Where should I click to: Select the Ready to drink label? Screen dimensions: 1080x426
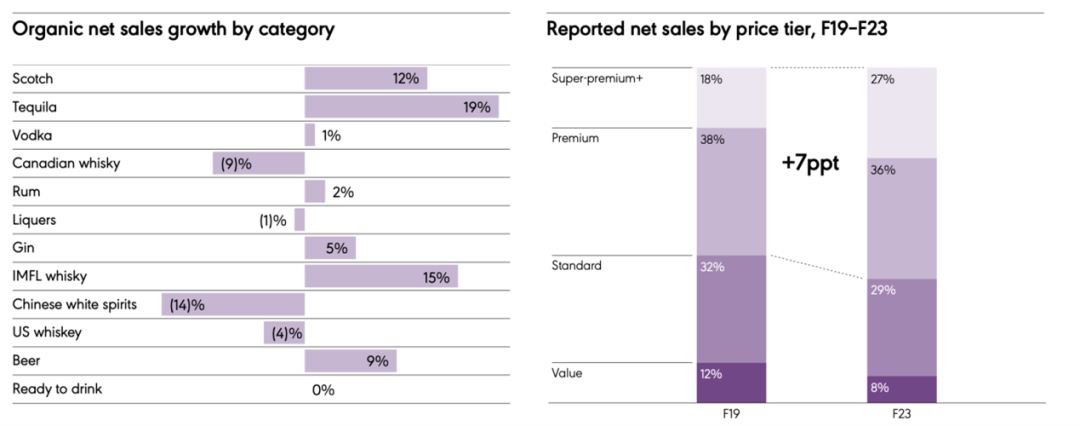click(57, 389)
